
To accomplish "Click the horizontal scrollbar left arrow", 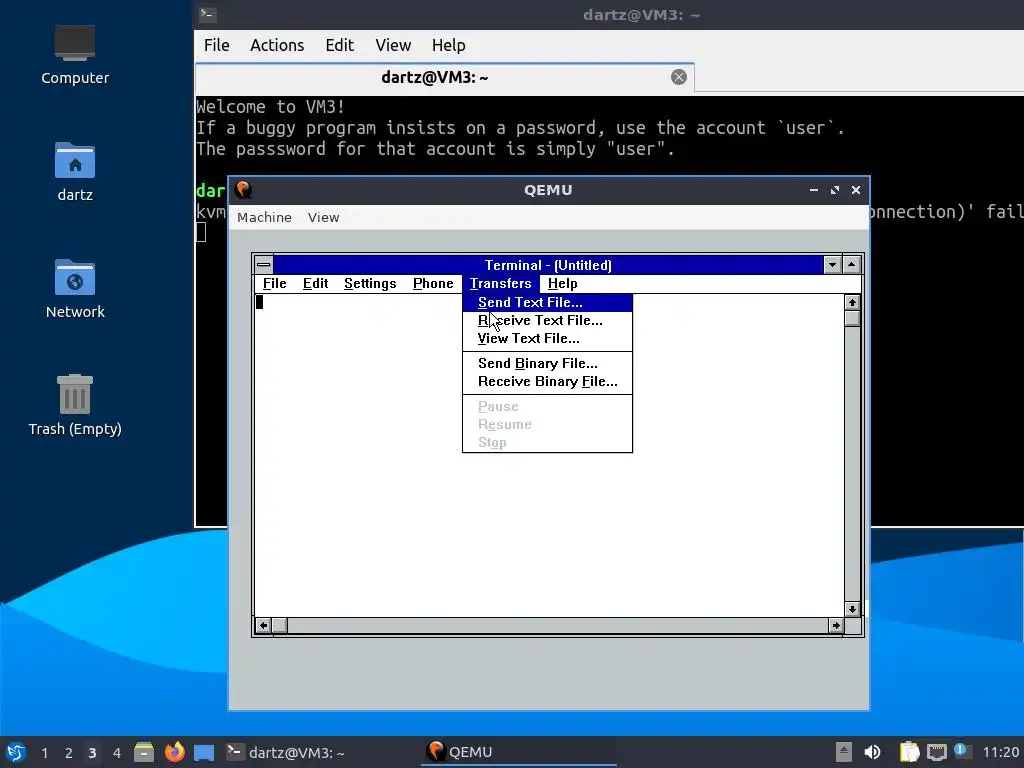I will (263, 625).
